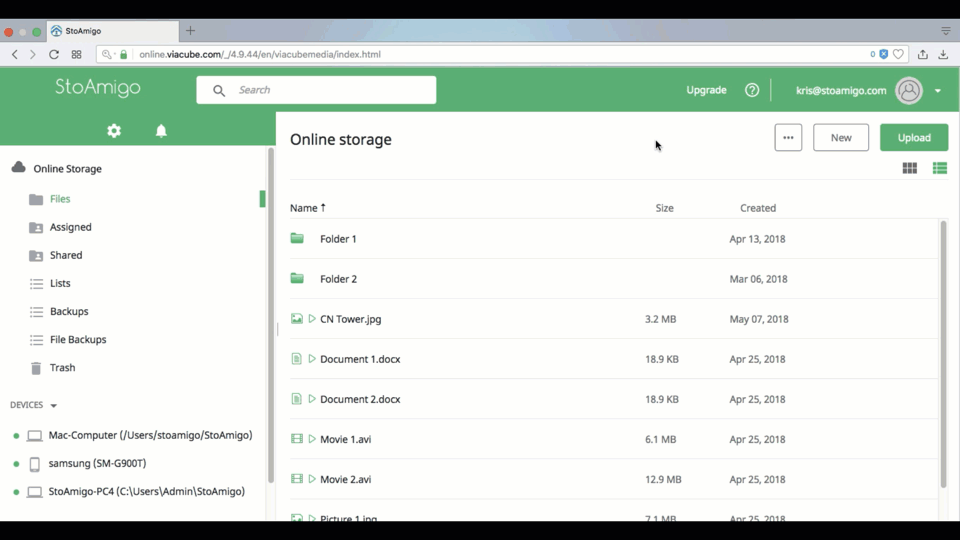This screenshot has width=960, height=540.
Task: Click the Upgrade link
Action: click(706, 90)
